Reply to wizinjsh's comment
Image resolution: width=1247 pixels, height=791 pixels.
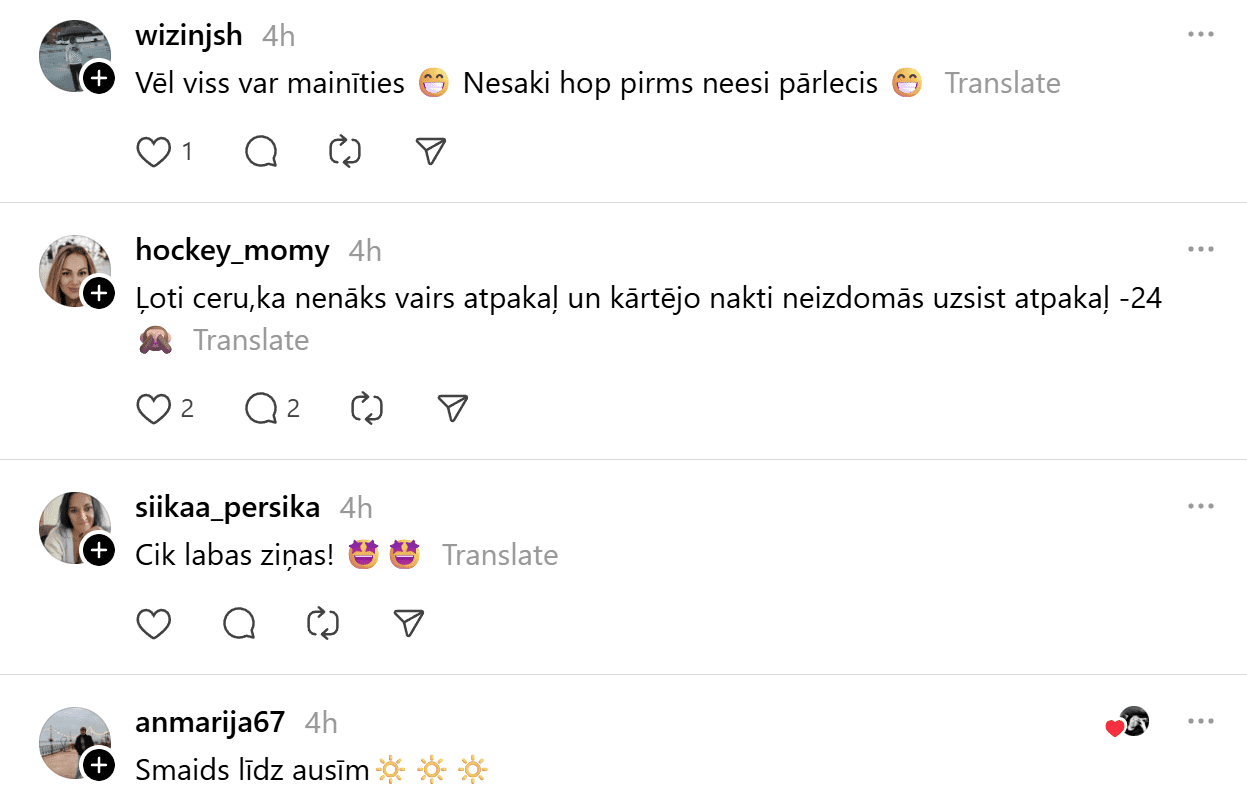click(261, 152)
